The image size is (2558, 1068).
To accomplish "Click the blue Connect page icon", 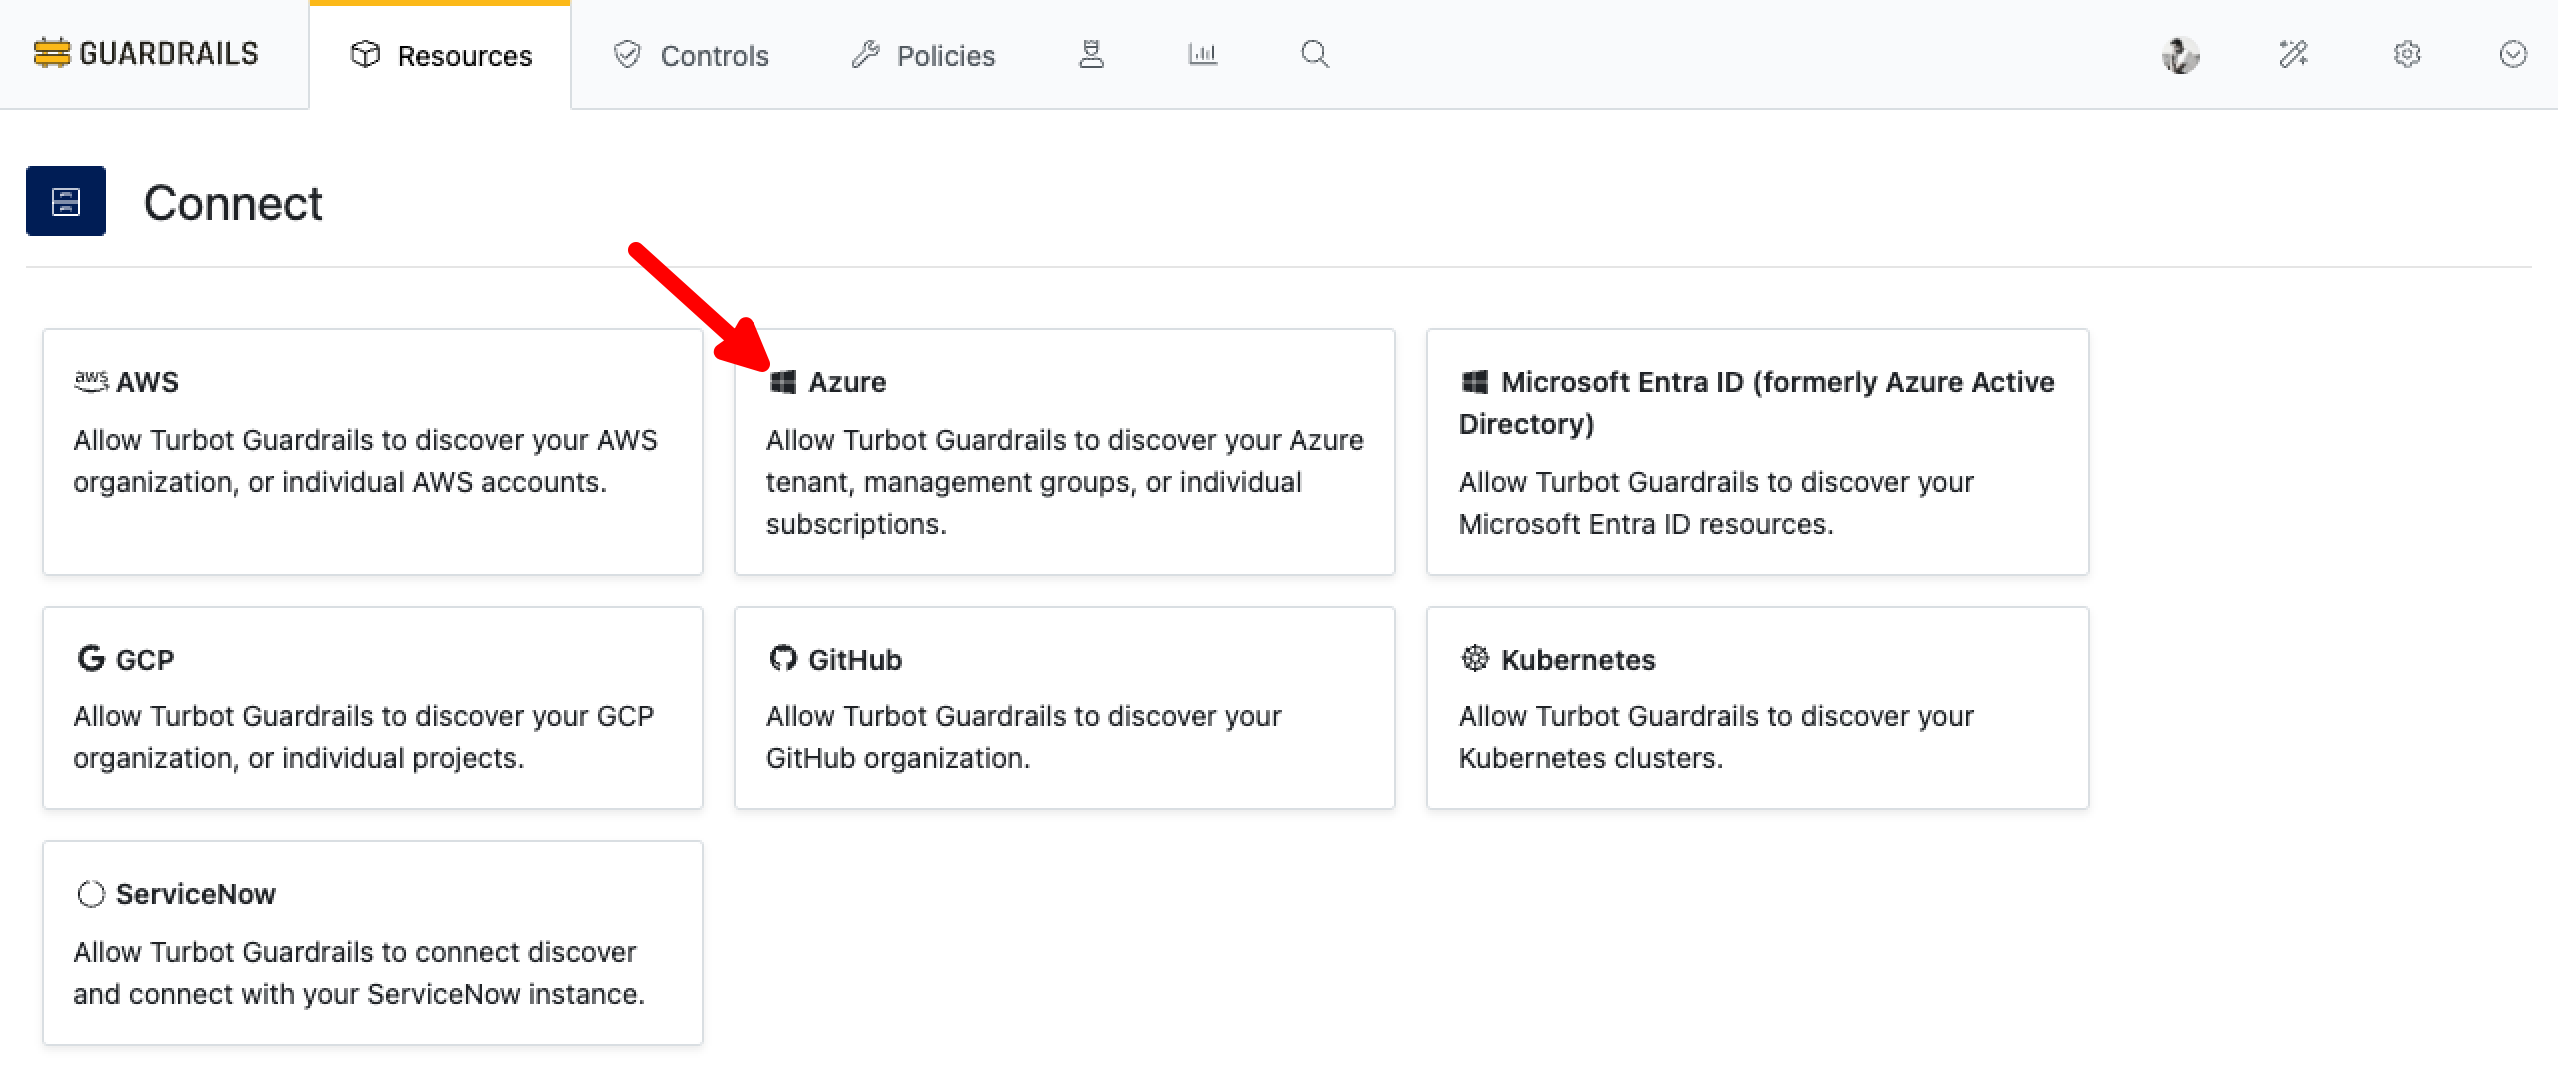I will (x=66, y=201).
